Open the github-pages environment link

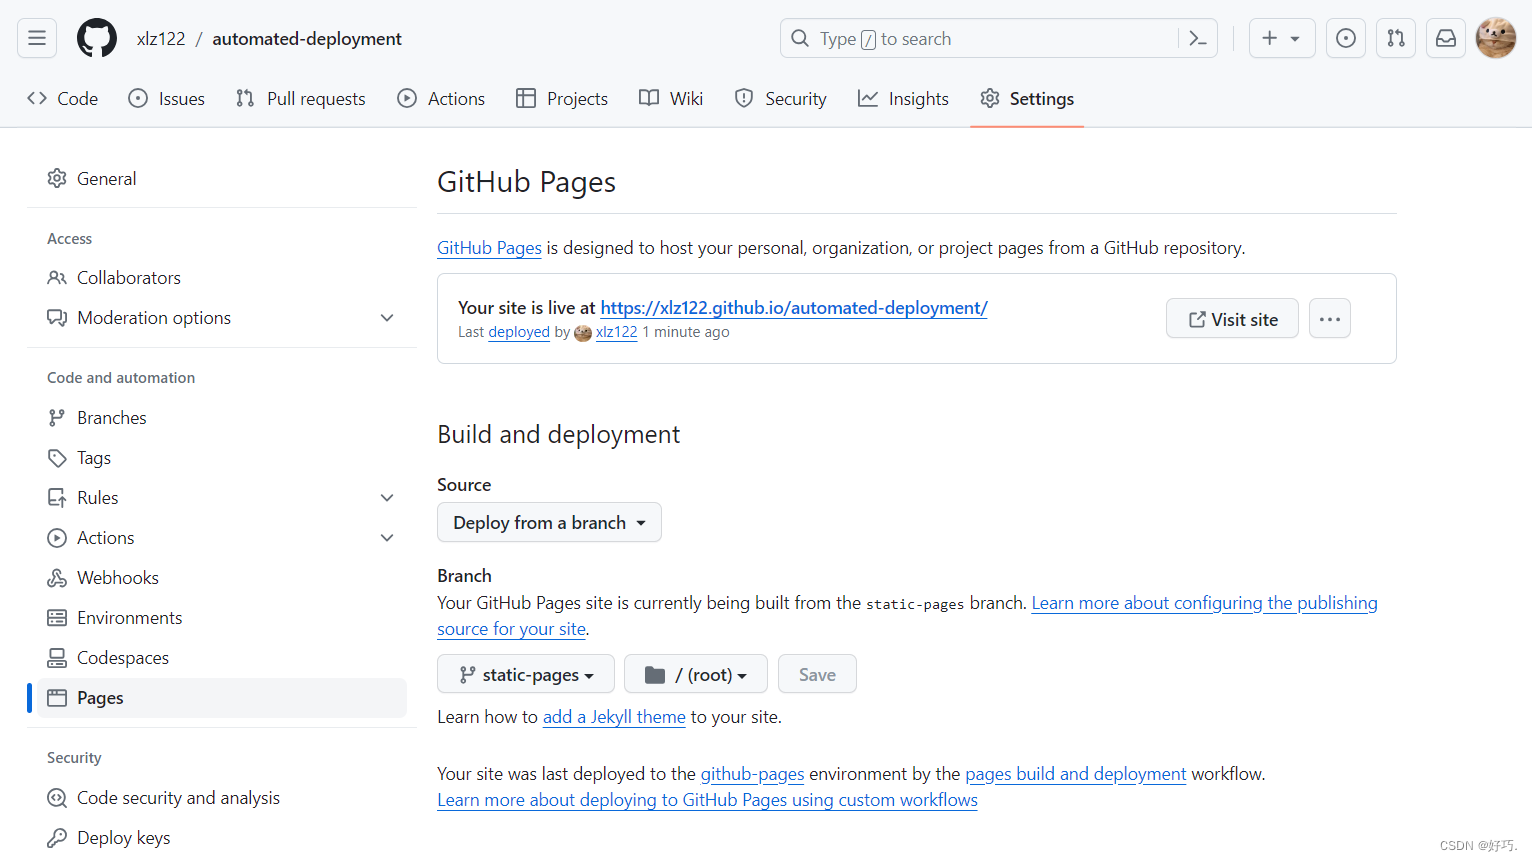point(752,774)
